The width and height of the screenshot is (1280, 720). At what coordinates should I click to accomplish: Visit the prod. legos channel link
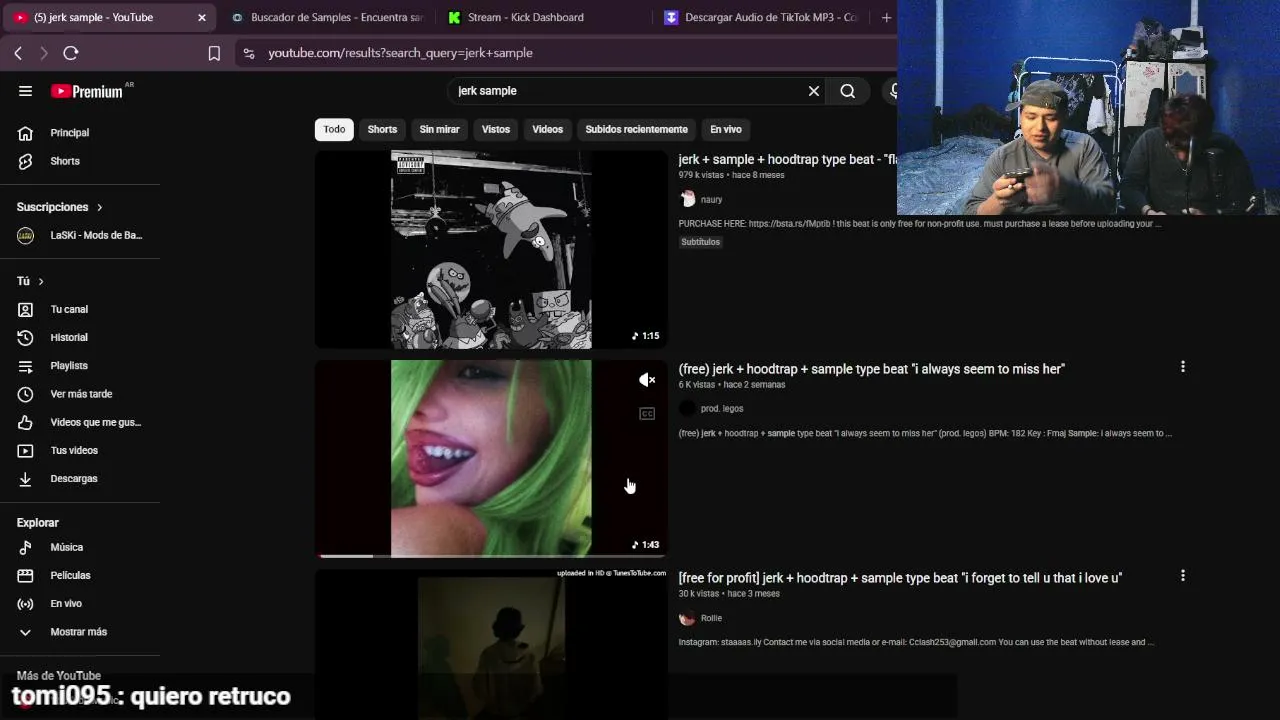tap(722, 409)
